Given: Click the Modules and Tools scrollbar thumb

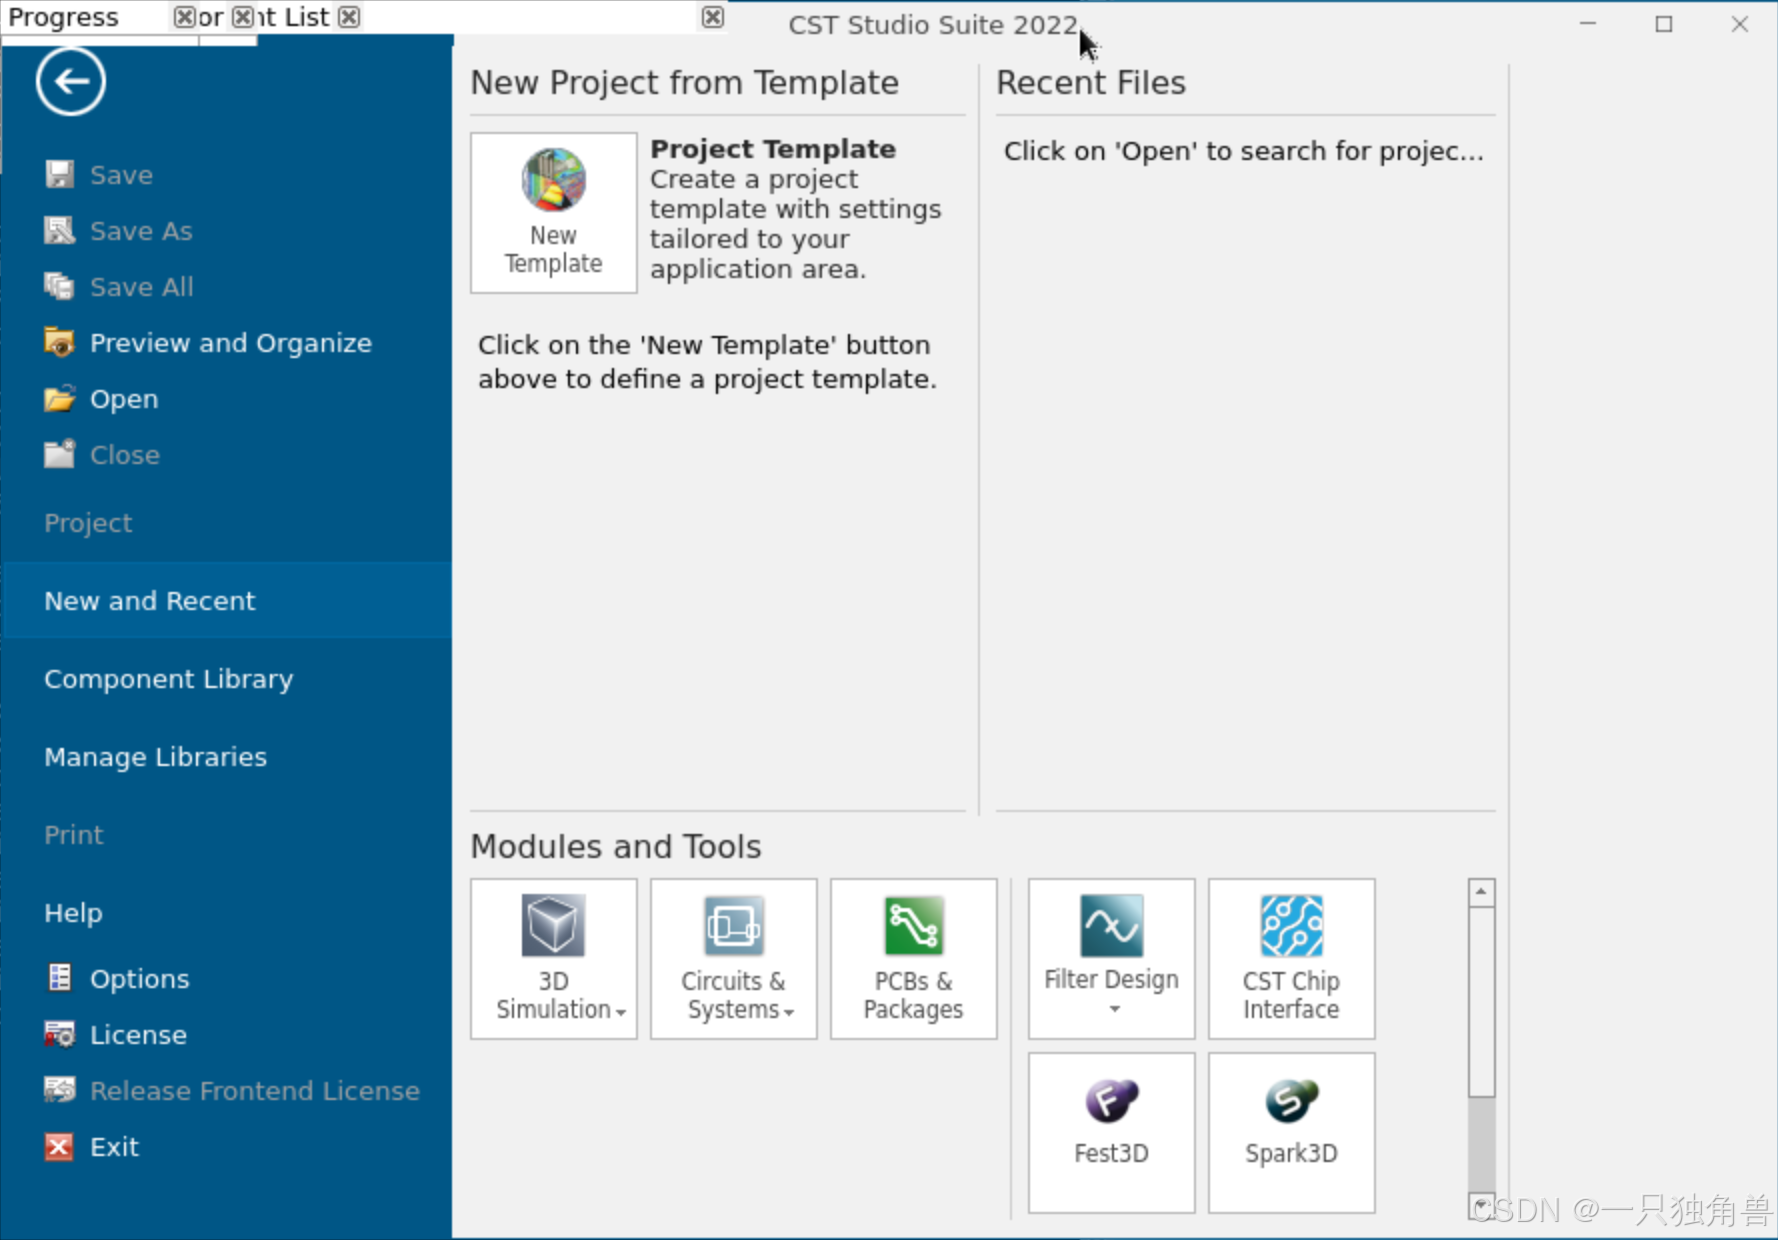Looking at the screenshot, I should coord(1481,1003).
